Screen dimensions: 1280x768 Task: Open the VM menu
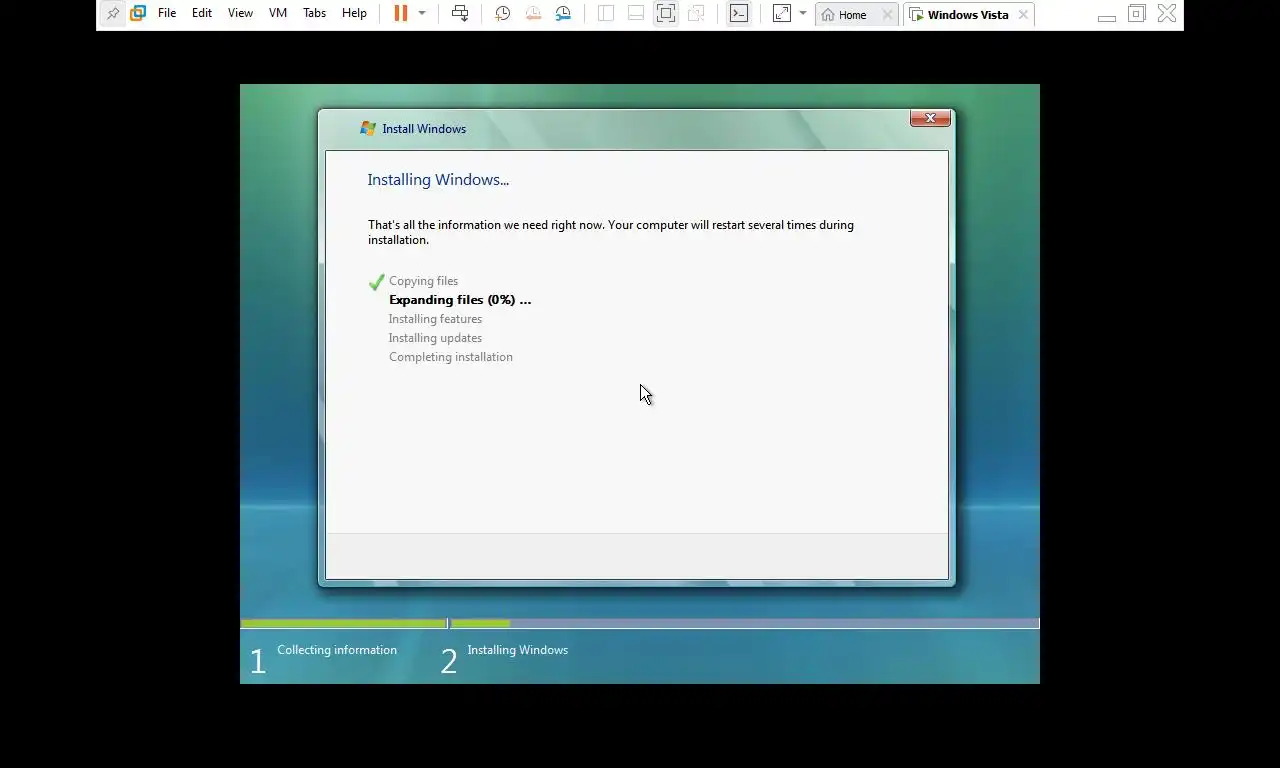[x=278, y=14]
